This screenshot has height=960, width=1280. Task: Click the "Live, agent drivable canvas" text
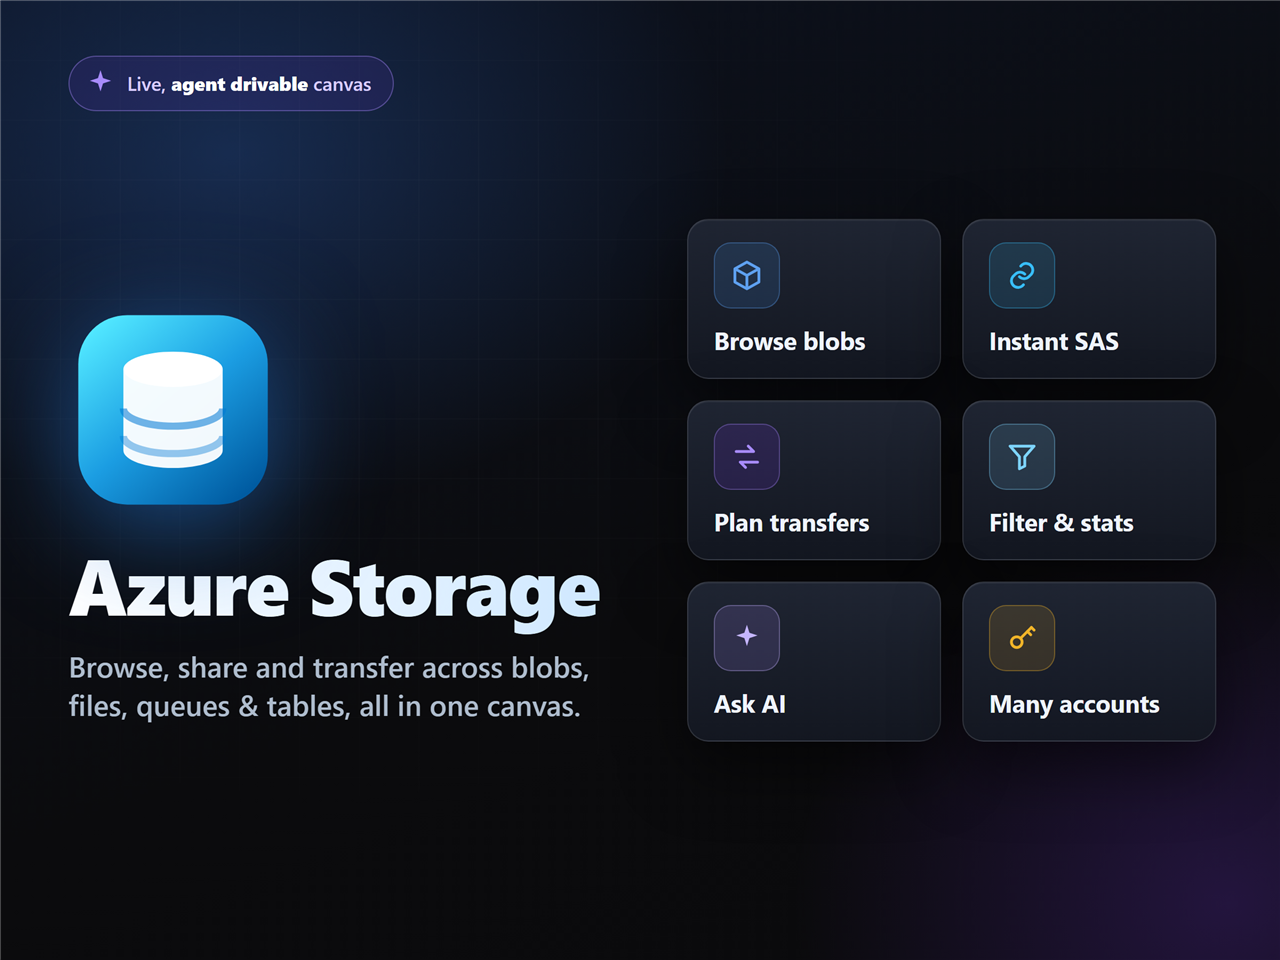coord(249,84)
